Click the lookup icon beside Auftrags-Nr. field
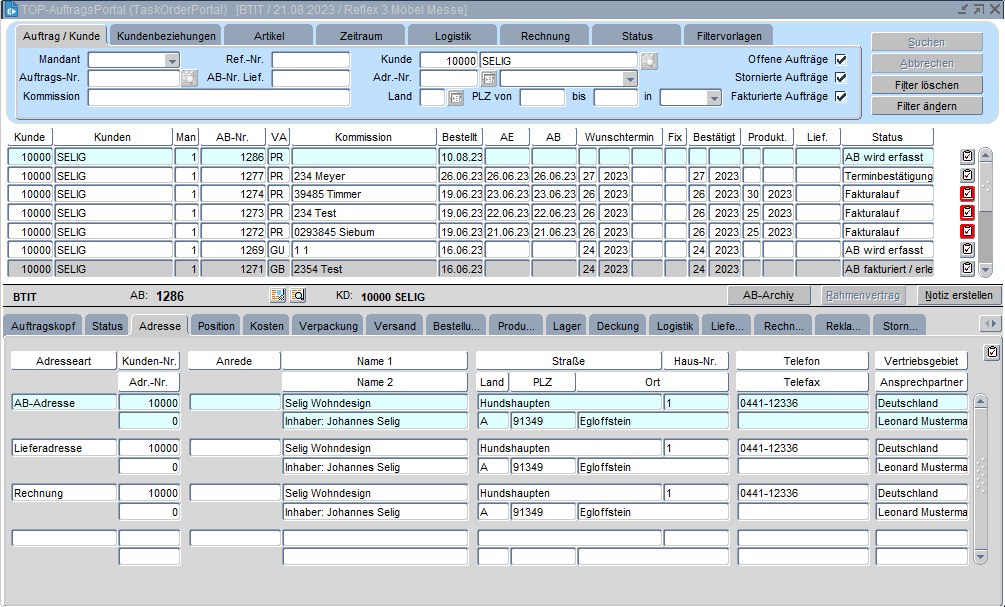 click(x=189, y=79)
